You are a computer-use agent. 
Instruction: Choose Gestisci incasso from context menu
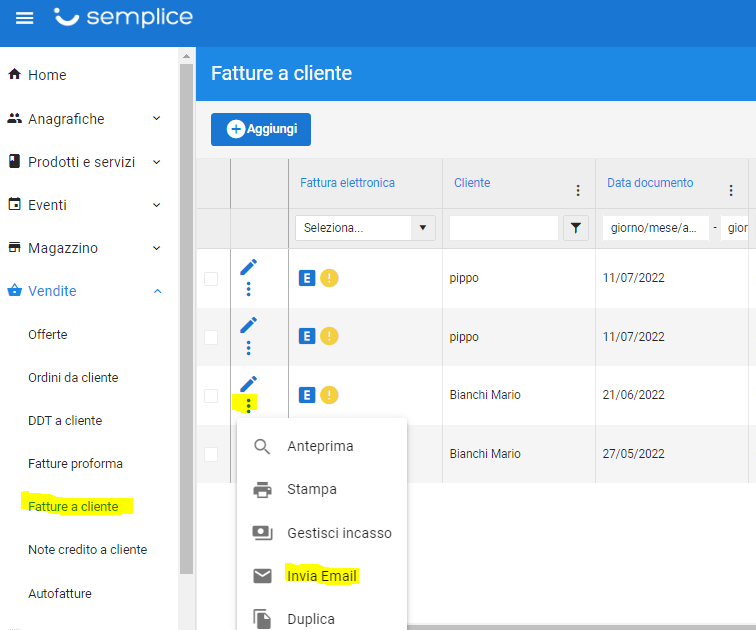(x=322, y=533)
